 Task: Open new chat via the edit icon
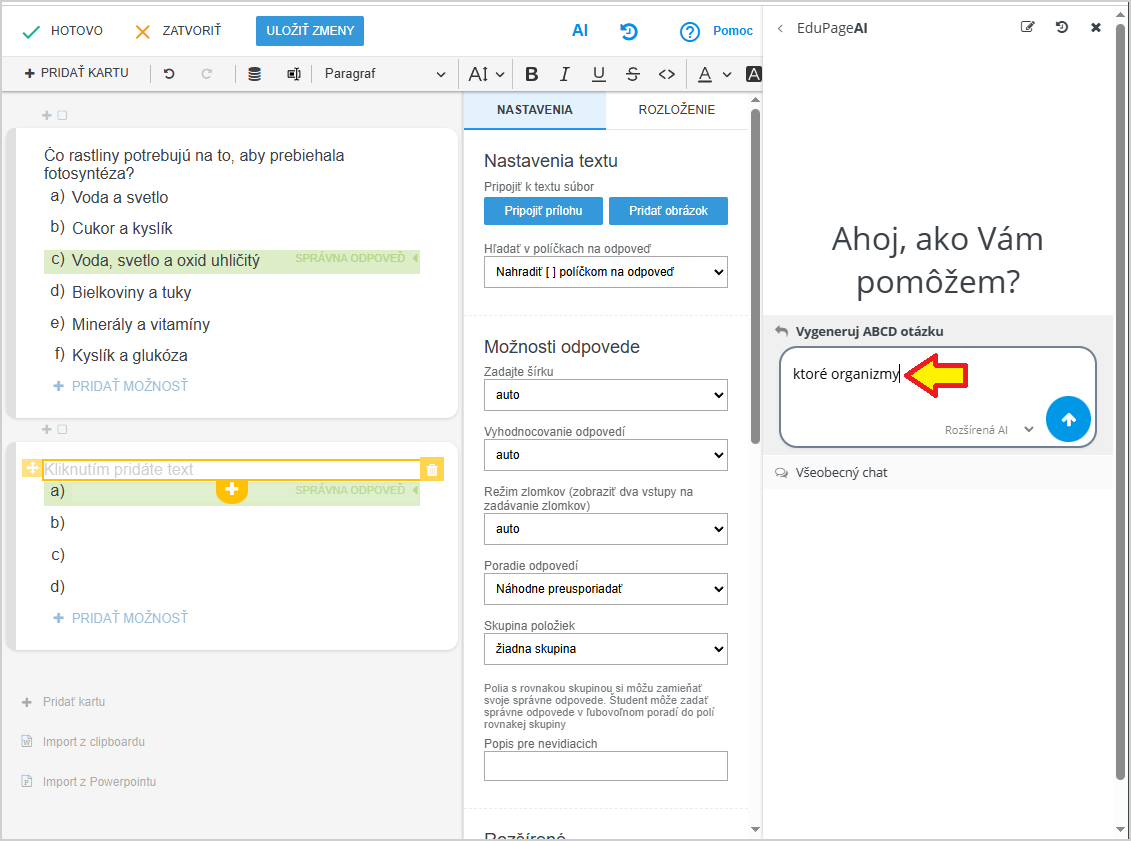click(1027, 28)
